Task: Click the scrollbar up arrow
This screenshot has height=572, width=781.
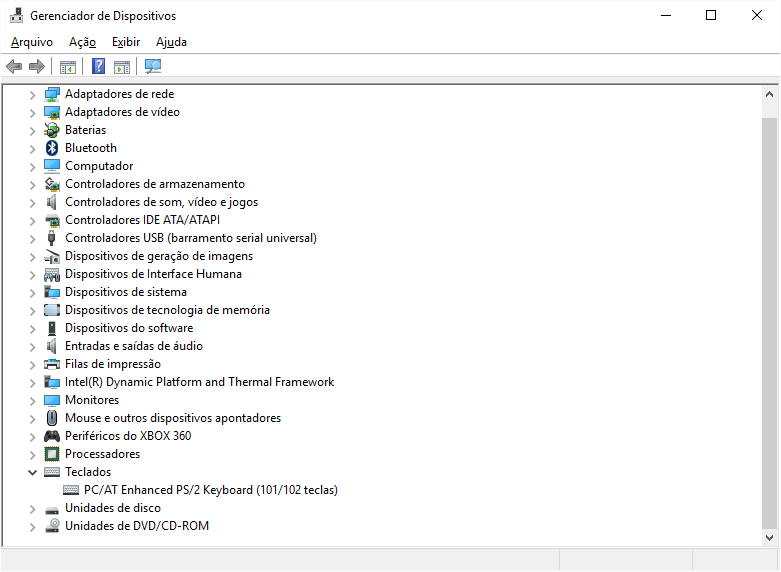Action: click(x=769, y=94)
